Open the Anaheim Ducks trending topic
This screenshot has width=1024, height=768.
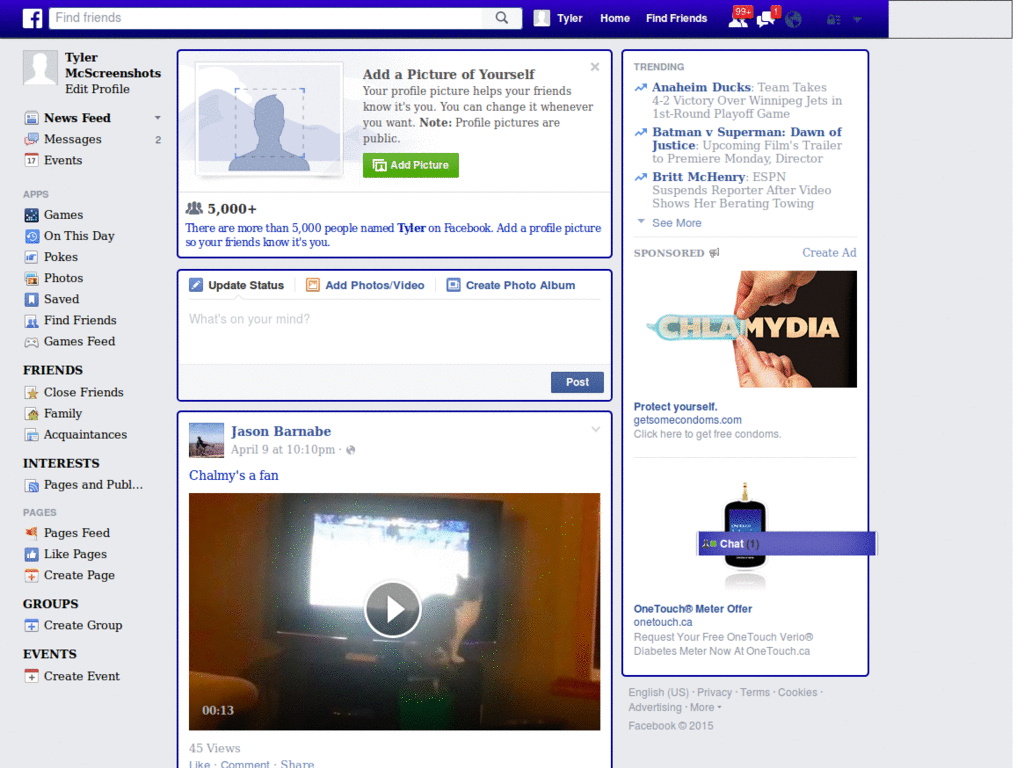(701, 87)
